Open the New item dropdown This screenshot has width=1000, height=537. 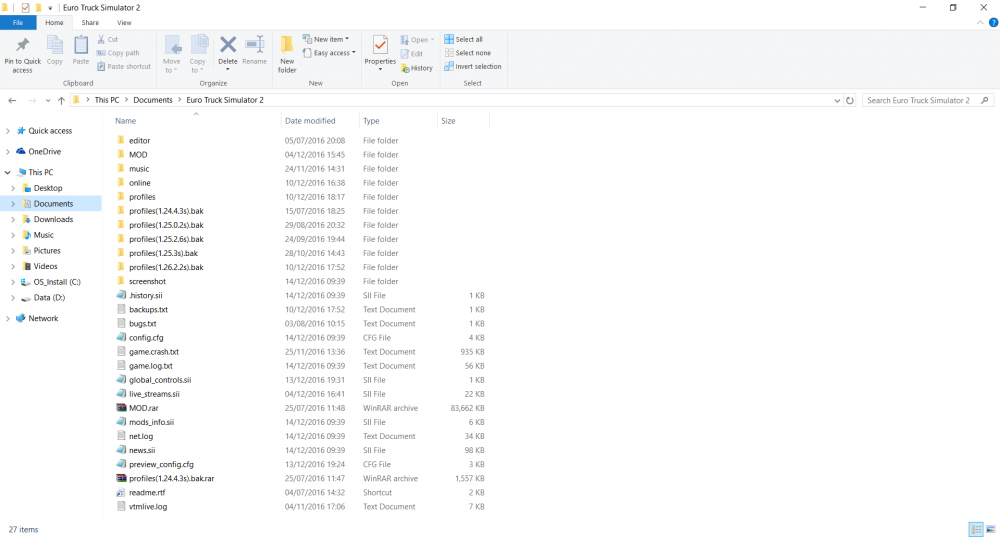[x=331, y=39]
